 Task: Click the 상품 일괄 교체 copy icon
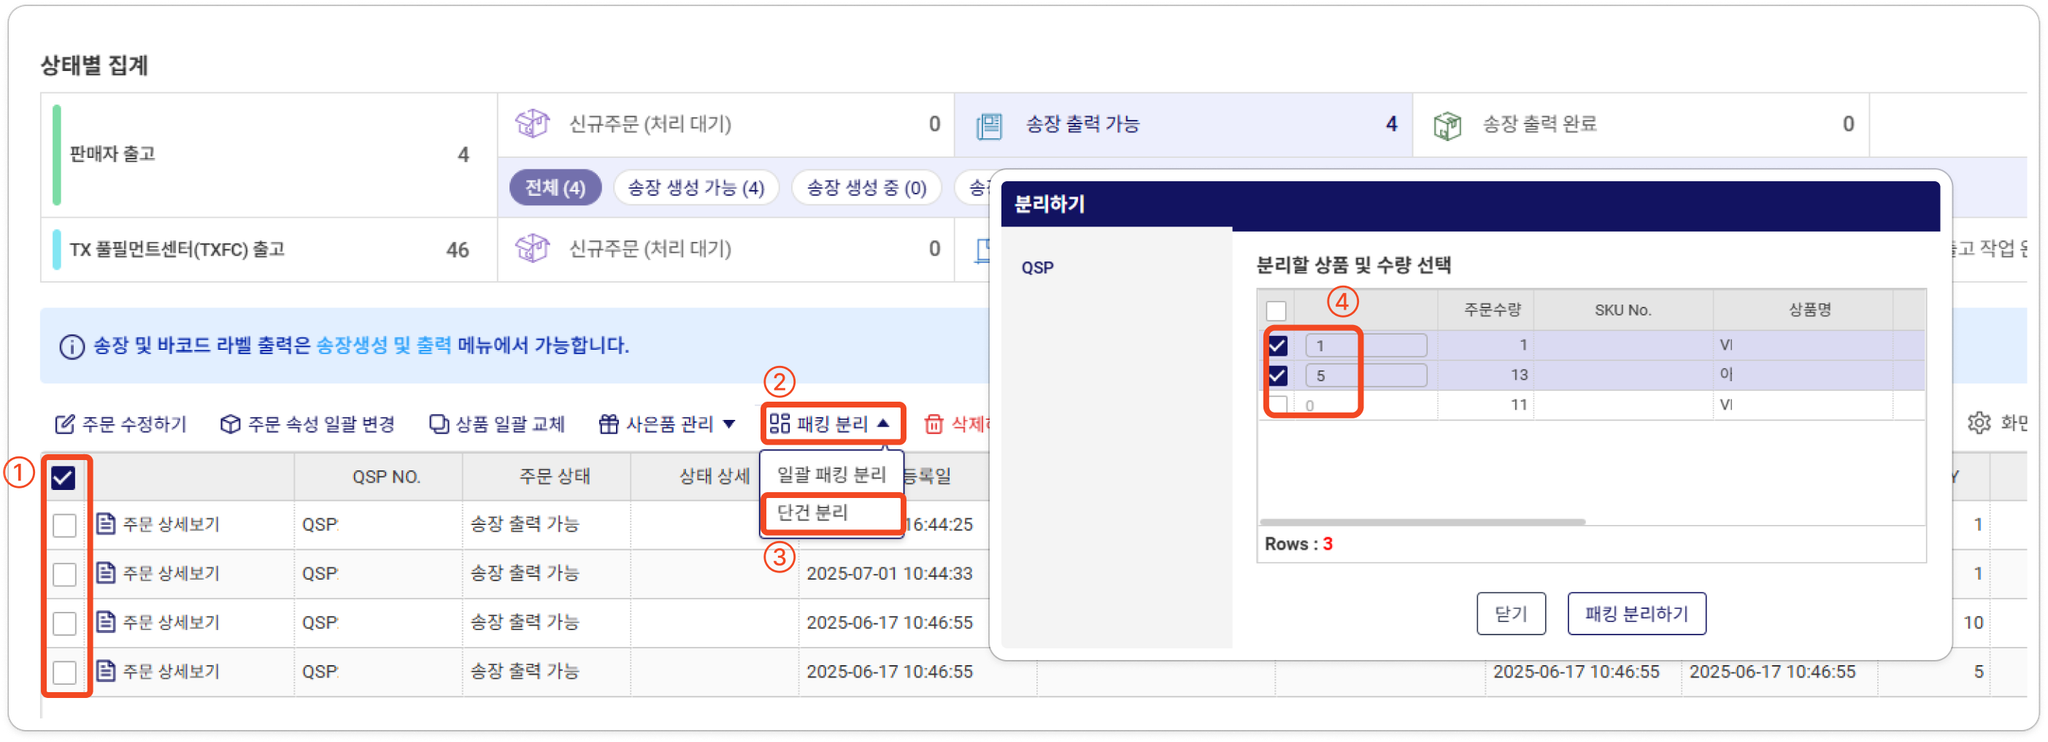pyautogui.click(x=438, y=424)
